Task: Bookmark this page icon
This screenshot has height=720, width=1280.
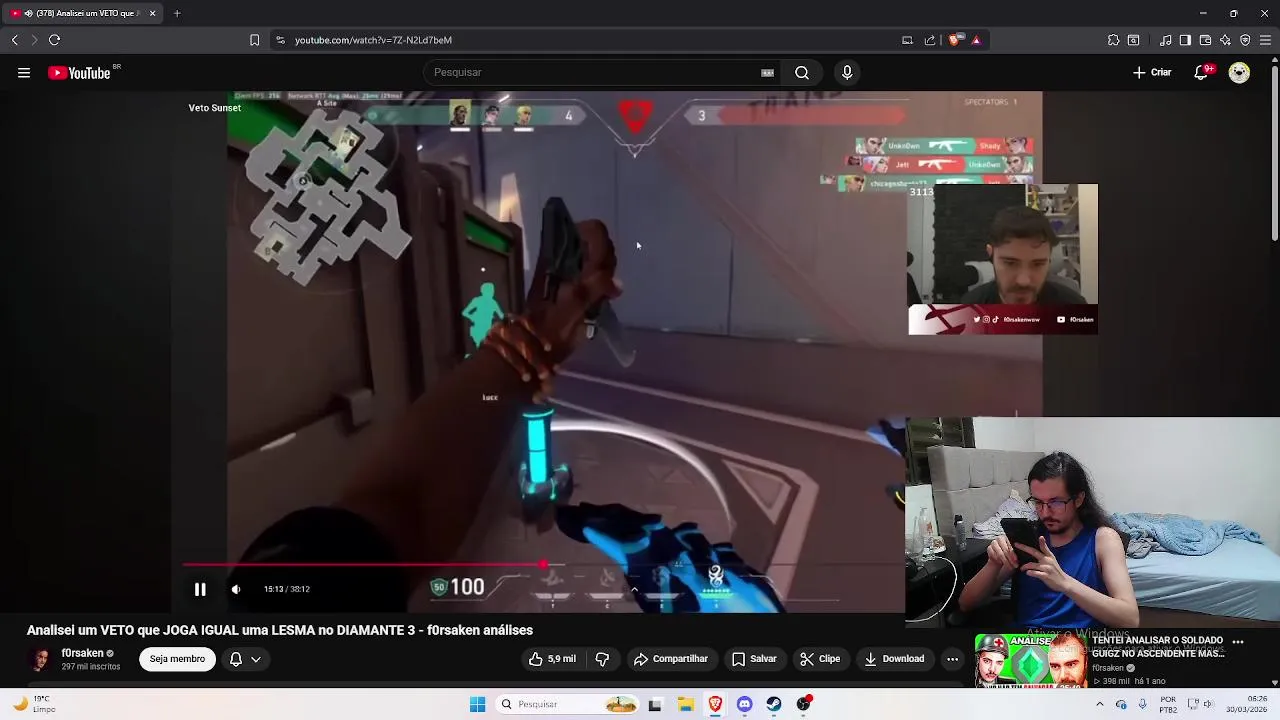Action: tap(254, 40)
